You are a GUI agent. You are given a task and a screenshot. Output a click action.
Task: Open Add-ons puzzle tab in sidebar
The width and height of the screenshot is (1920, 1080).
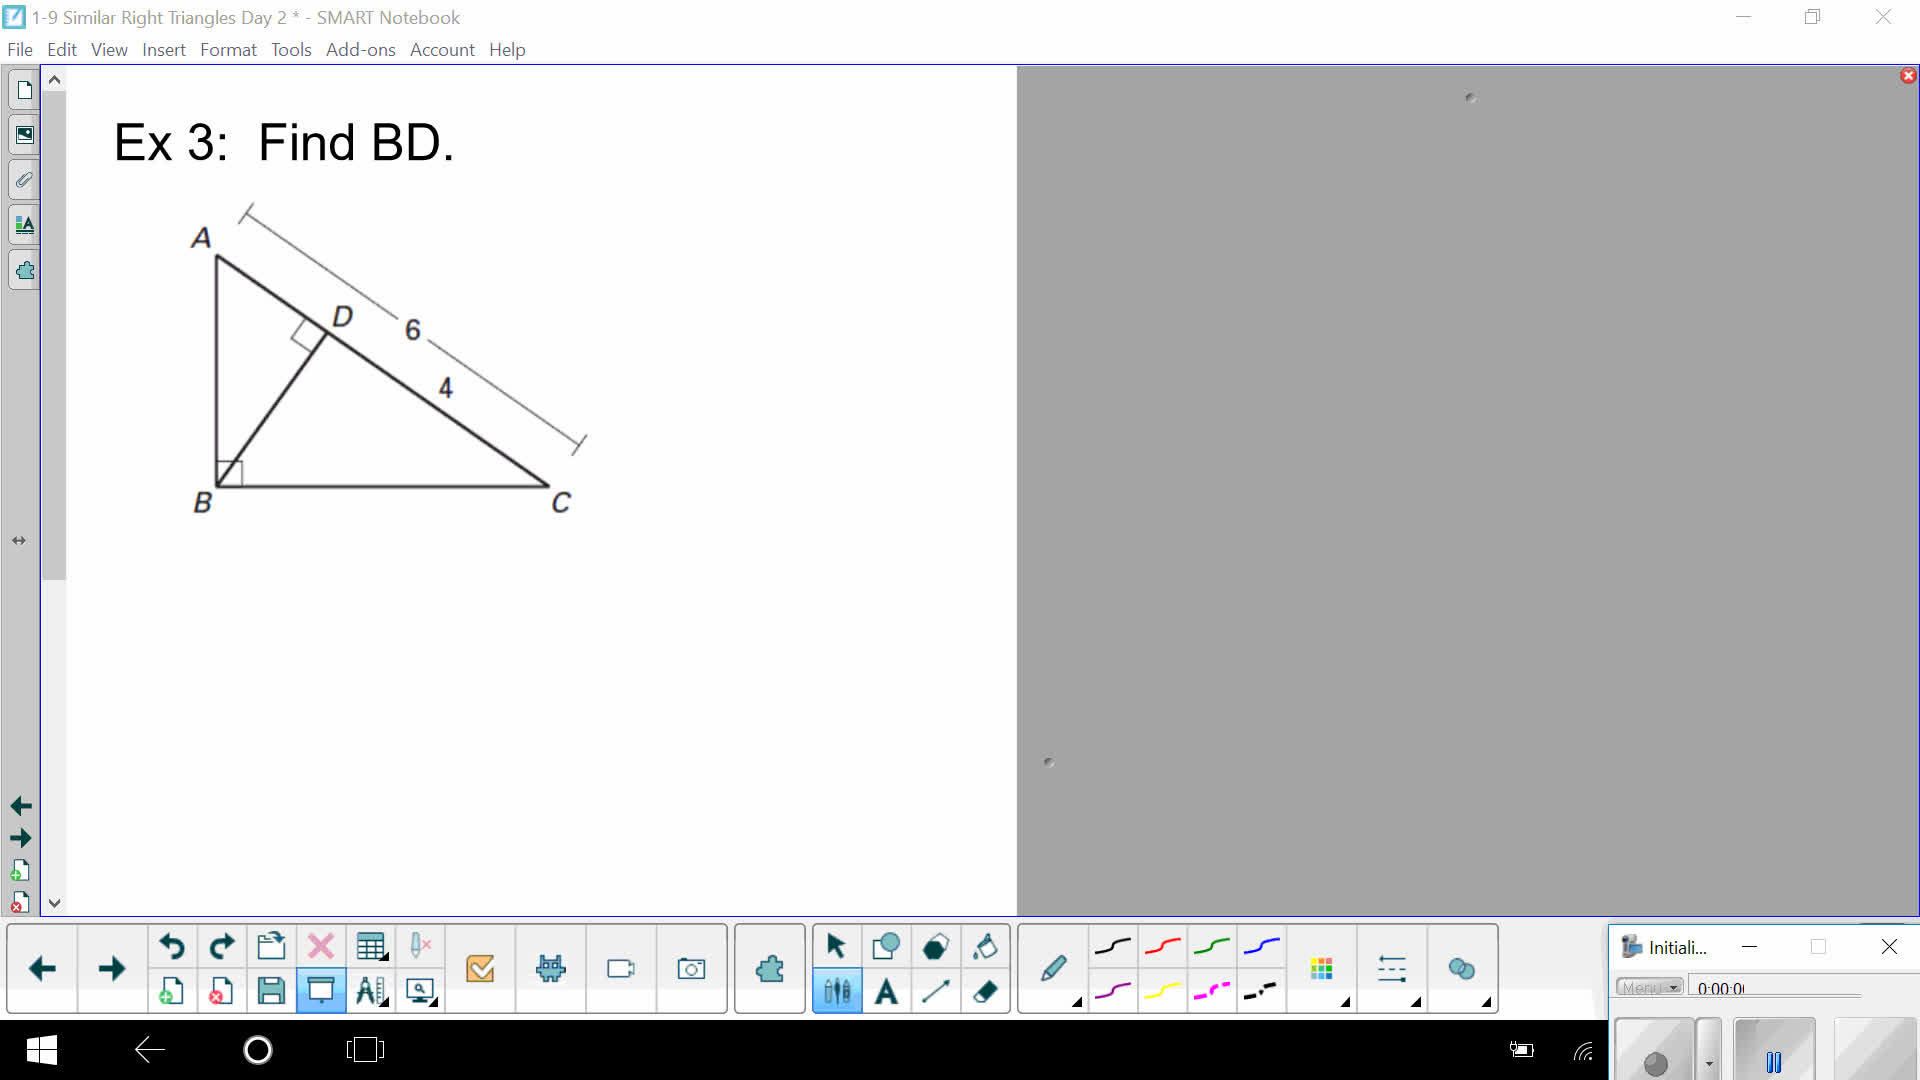(x=24, y=270)
